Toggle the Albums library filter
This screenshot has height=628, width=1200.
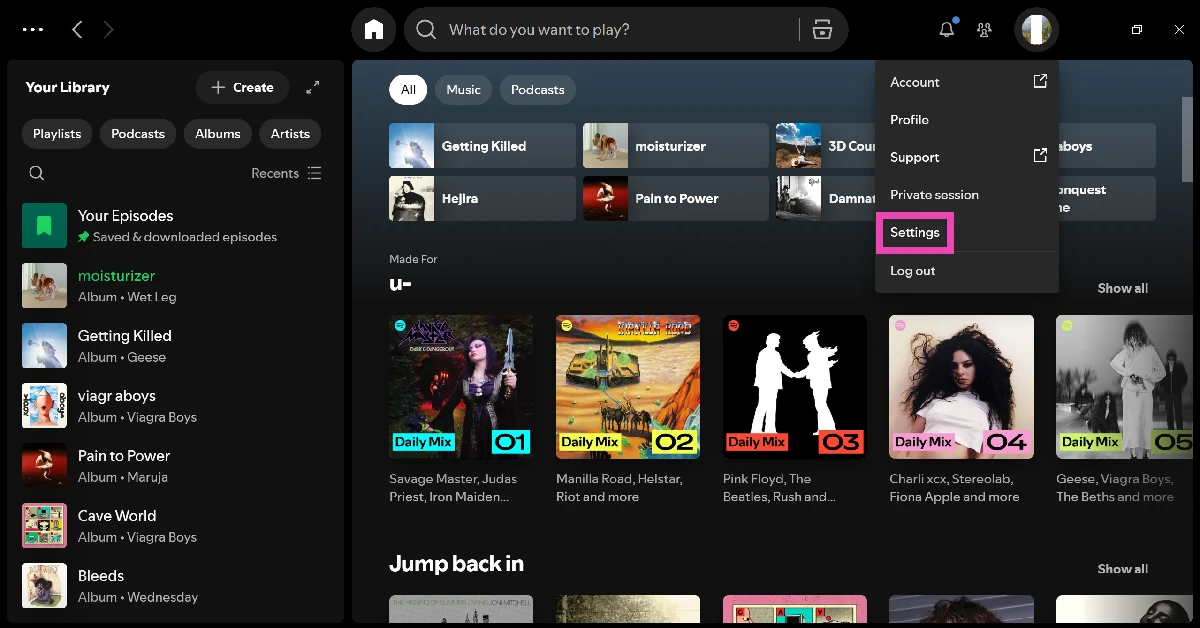click(x=217, y=134)
